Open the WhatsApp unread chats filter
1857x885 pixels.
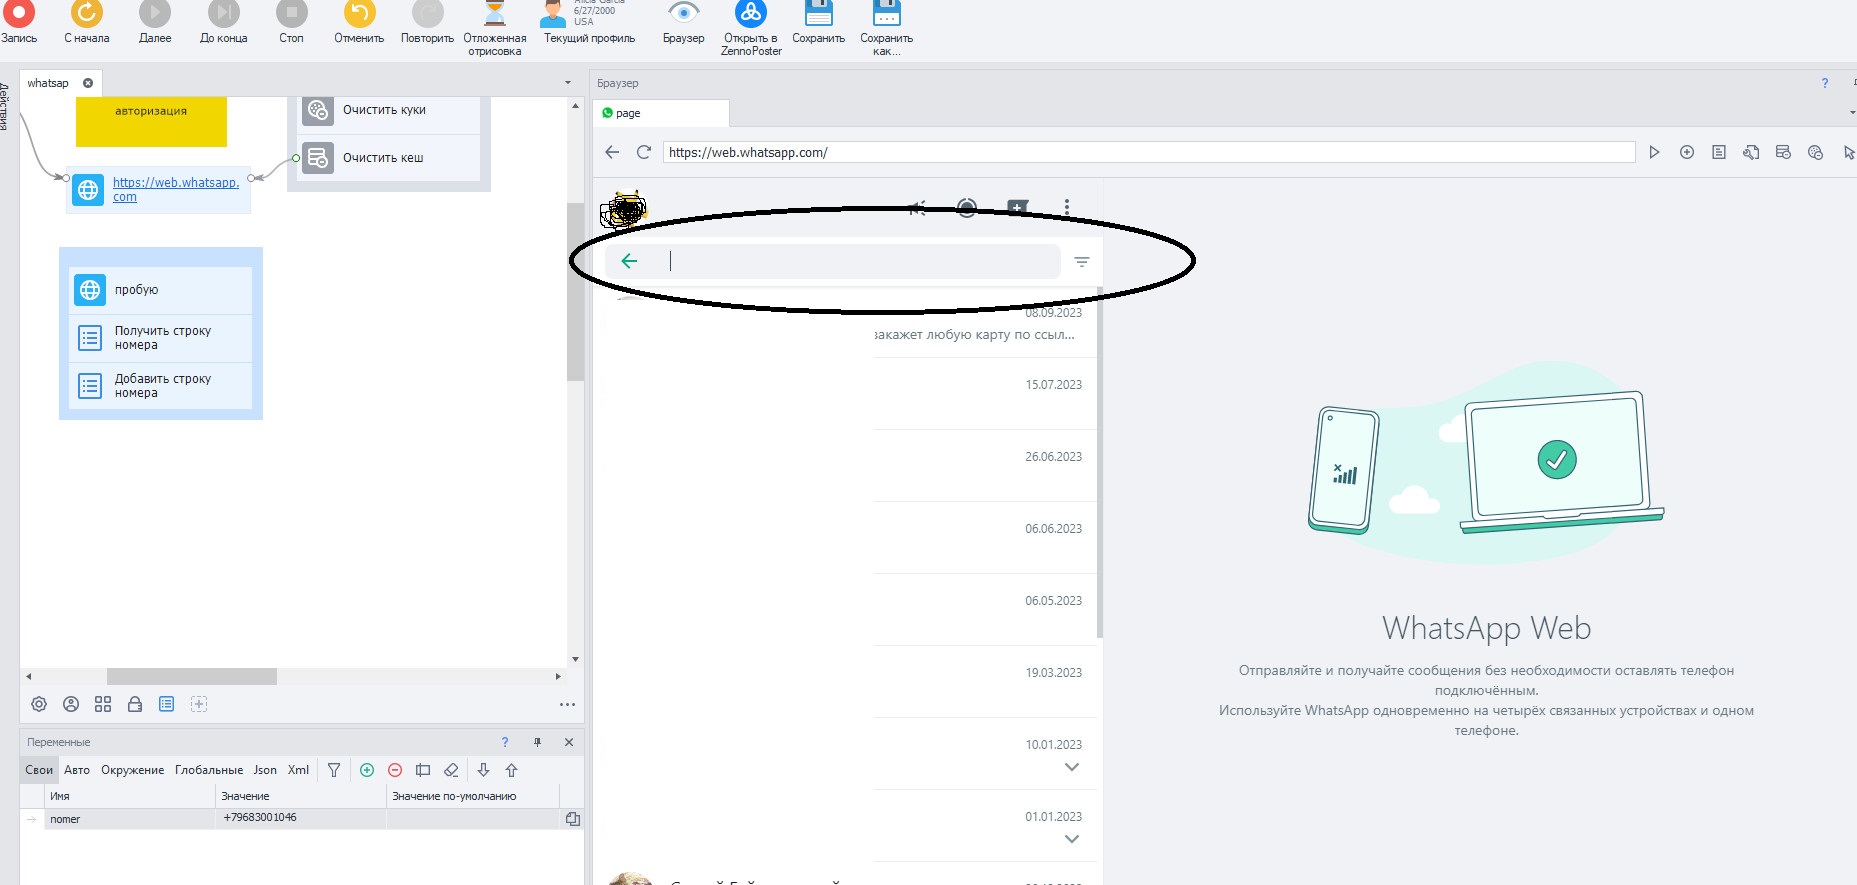tap(1082, 262)
